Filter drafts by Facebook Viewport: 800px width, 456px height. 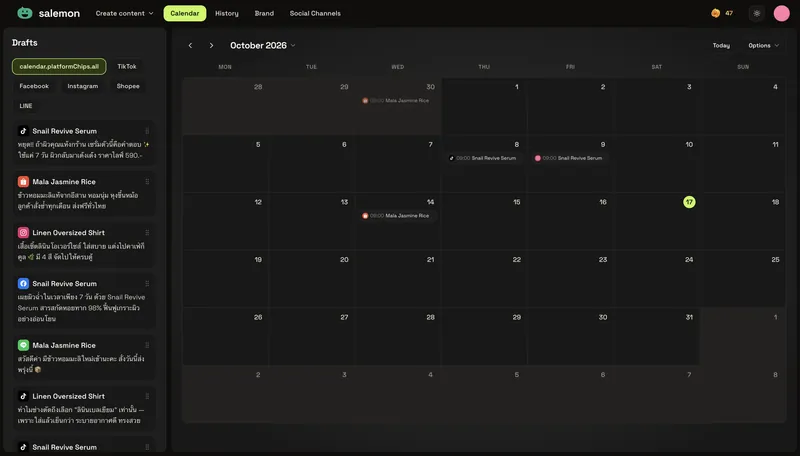[x=34, y=86]
